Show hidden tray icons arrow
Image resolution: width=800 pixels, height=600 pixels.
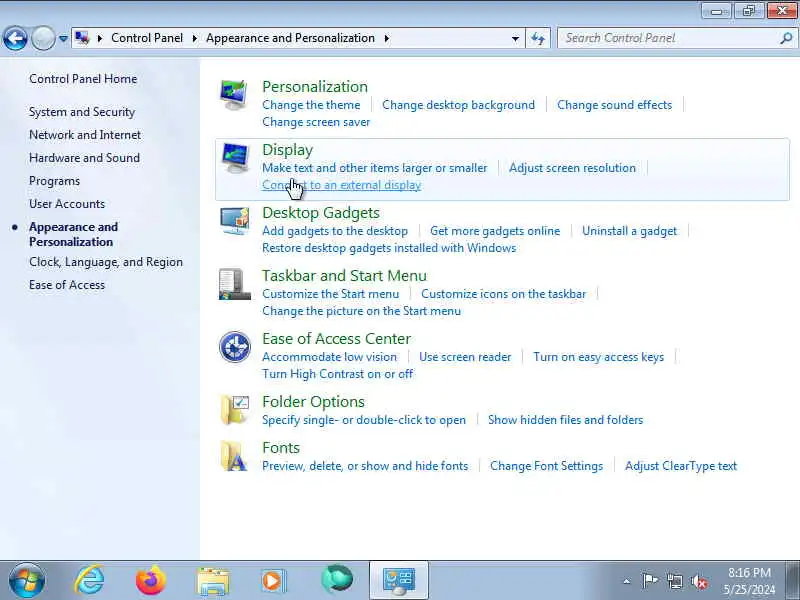coord(627,581)
